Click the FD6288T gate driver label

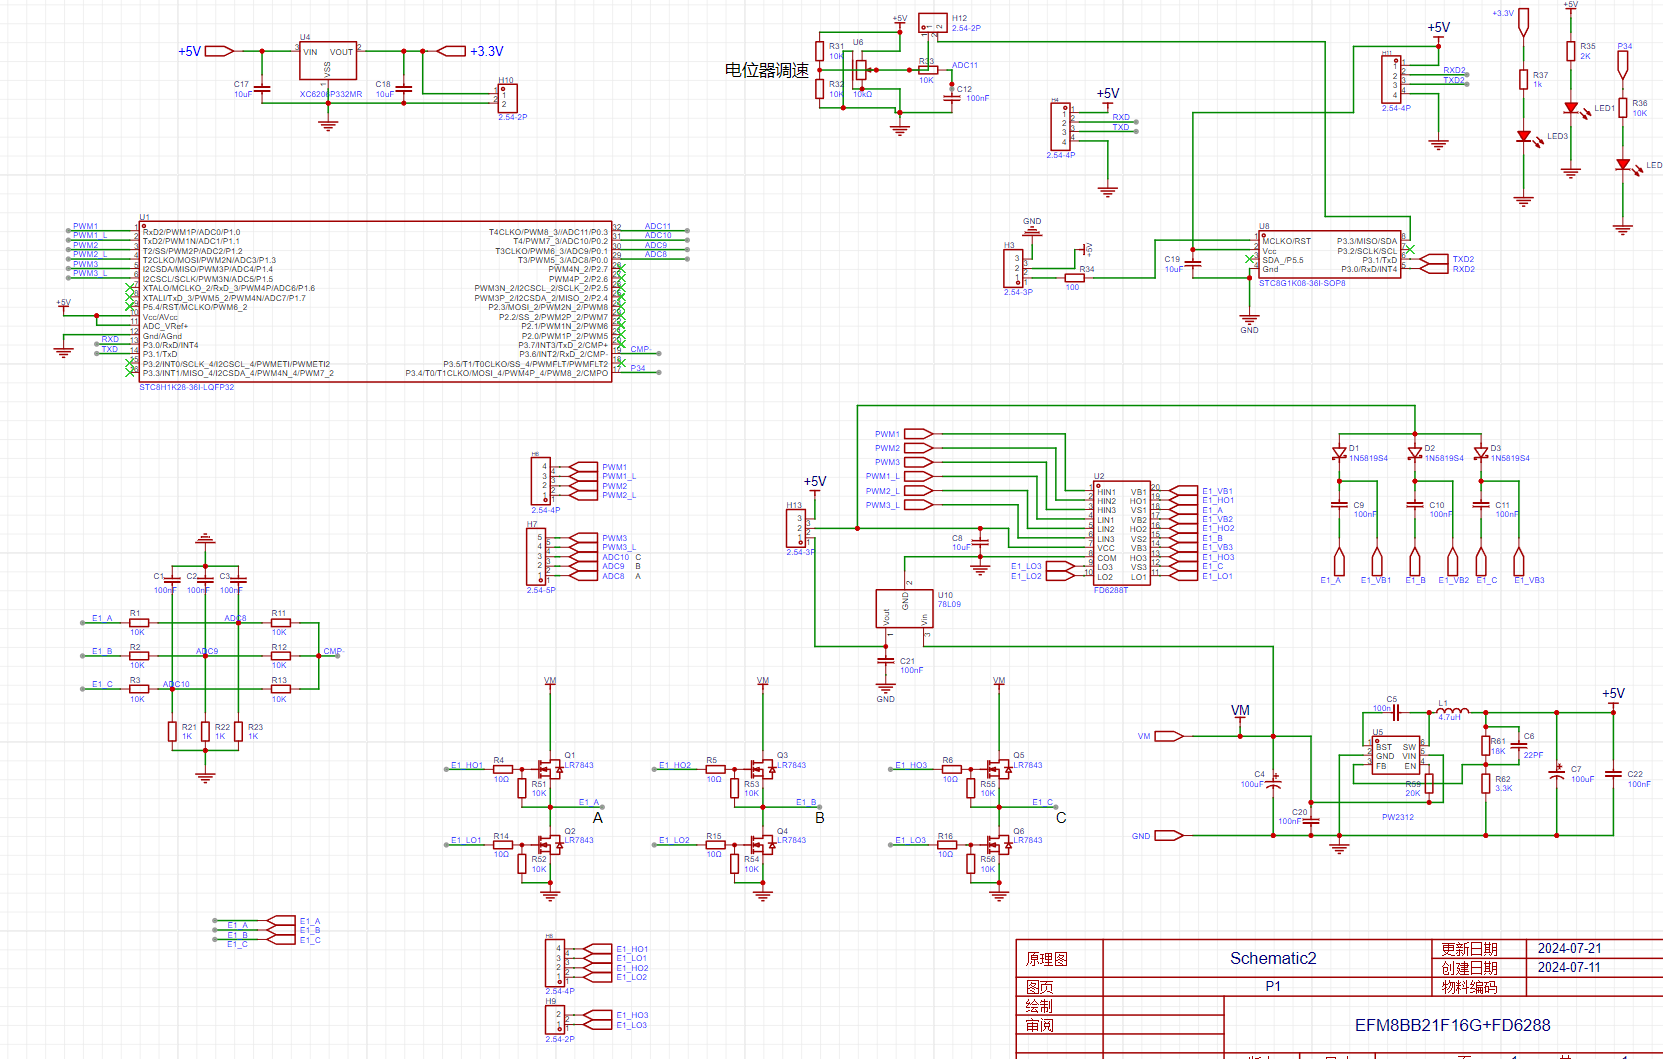1110,590
